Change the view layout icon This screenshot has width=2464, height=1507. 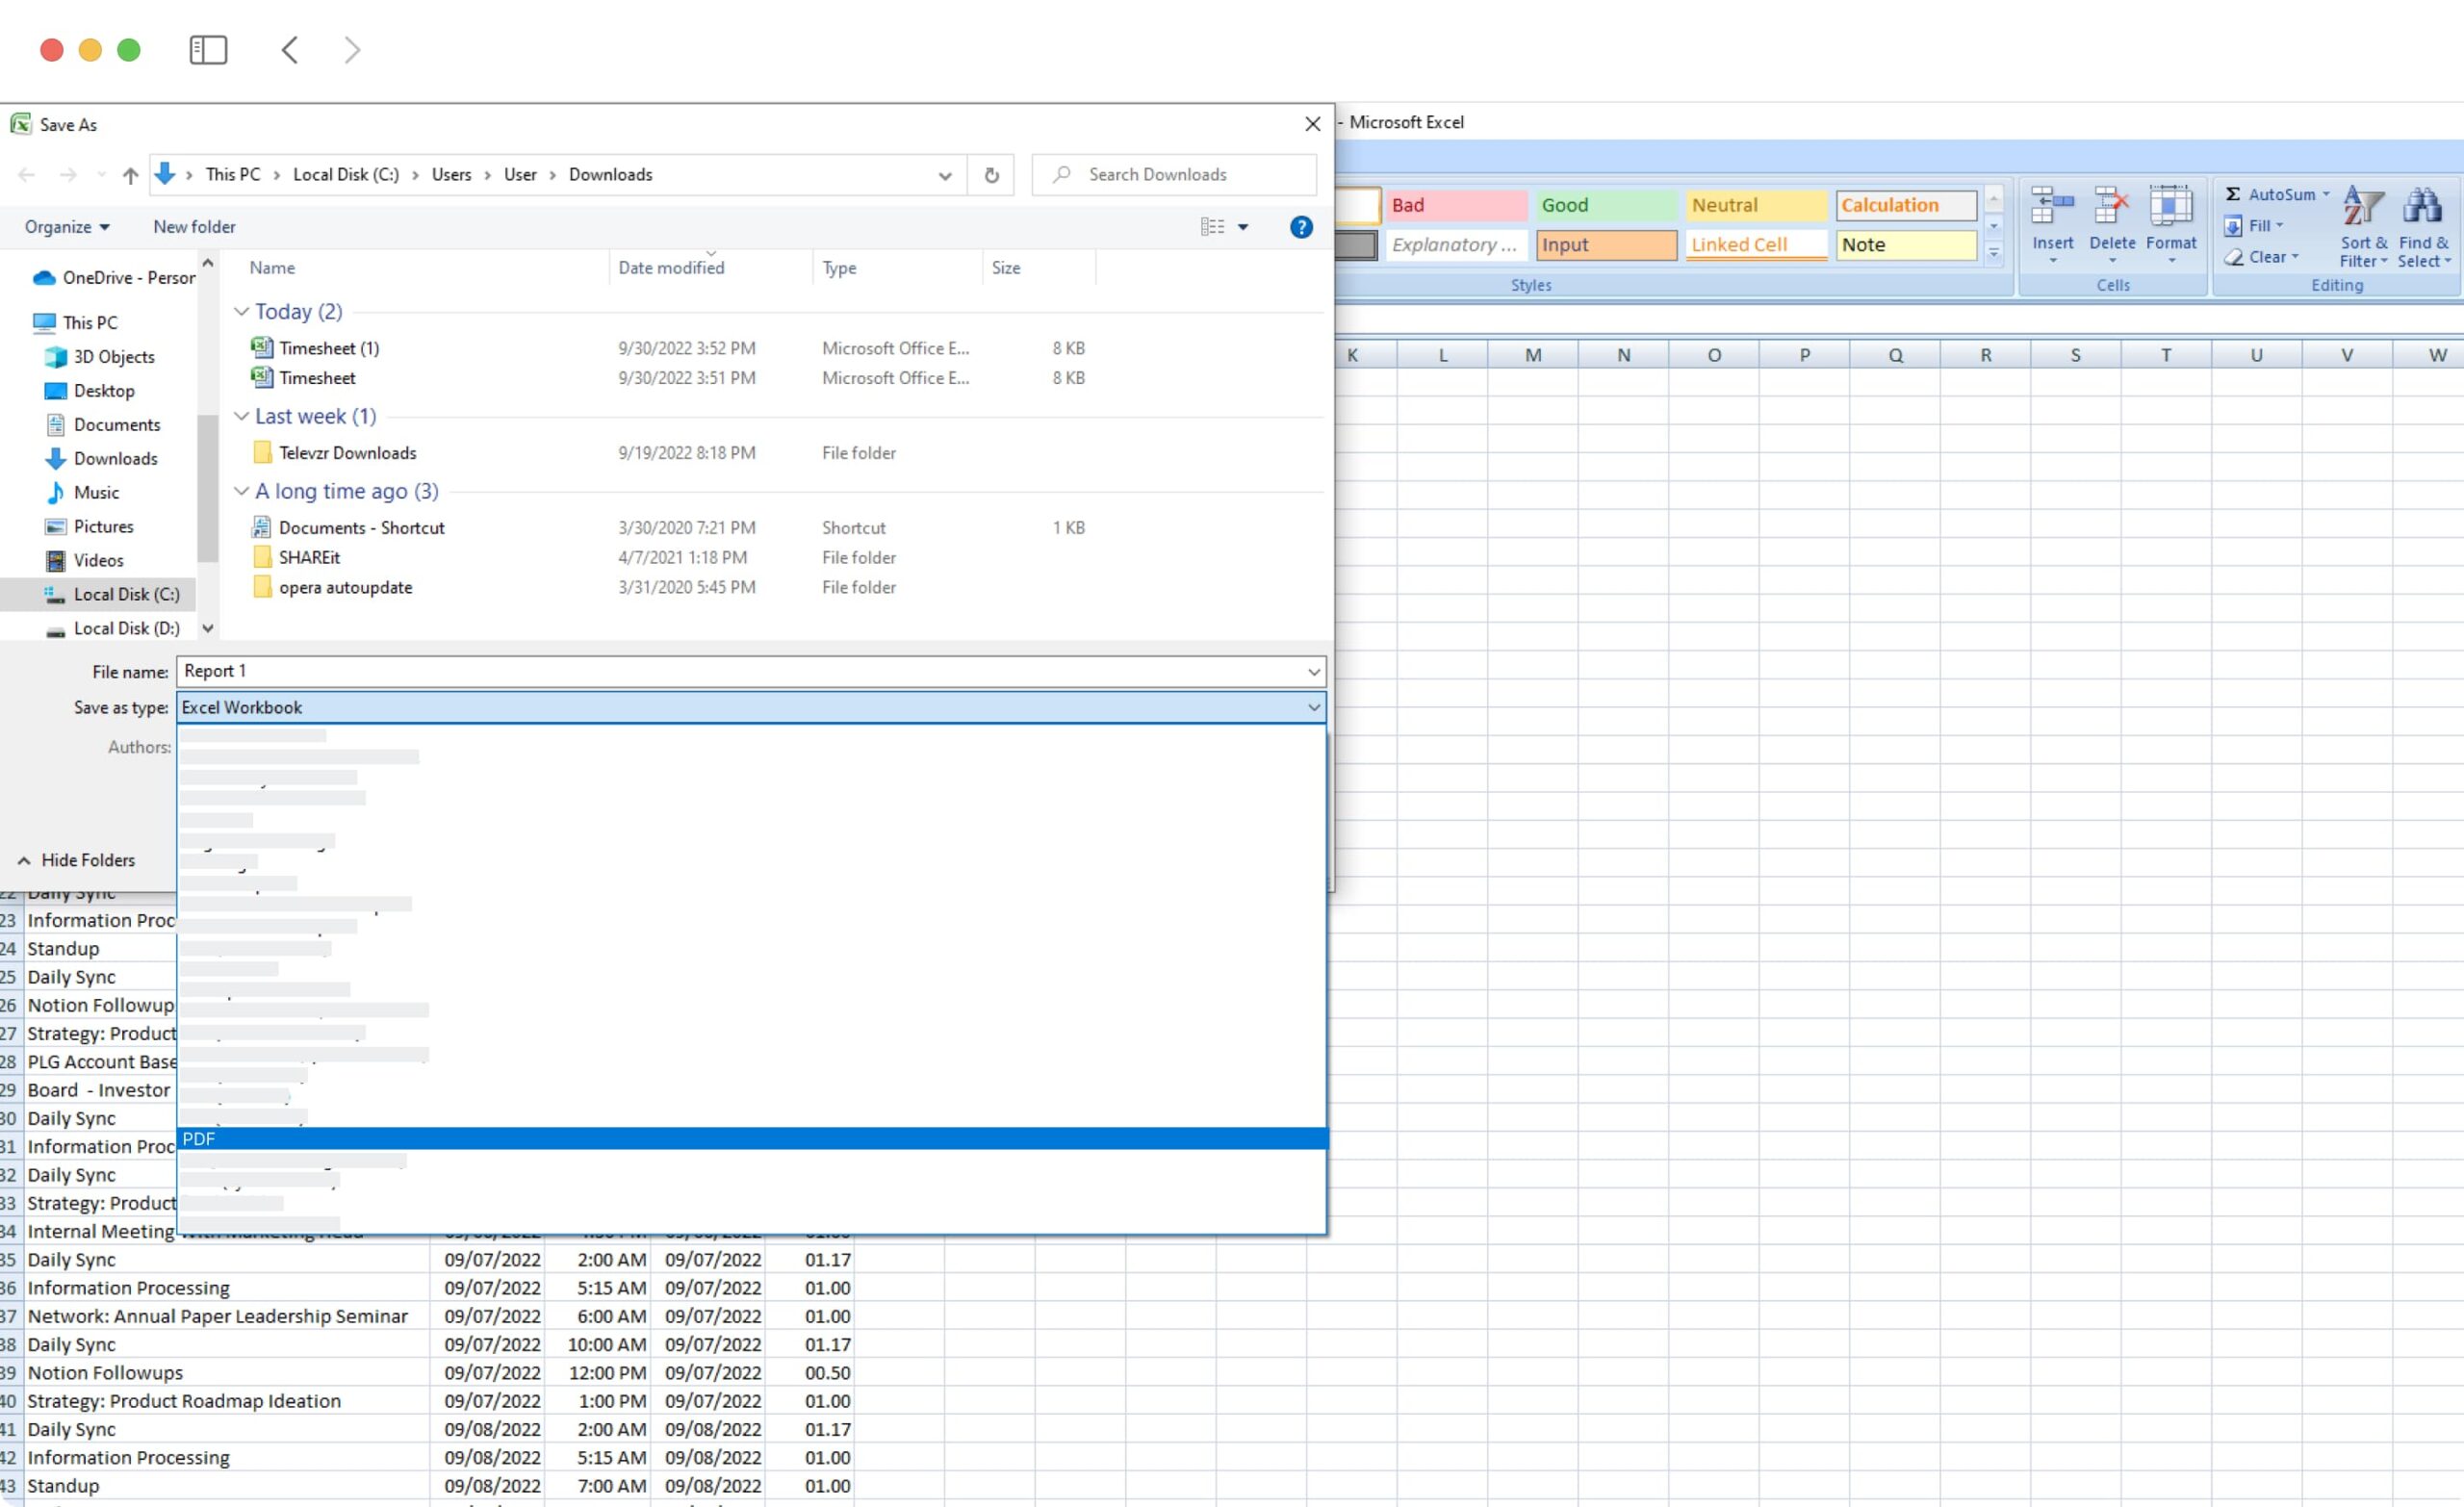(1212, 227)
